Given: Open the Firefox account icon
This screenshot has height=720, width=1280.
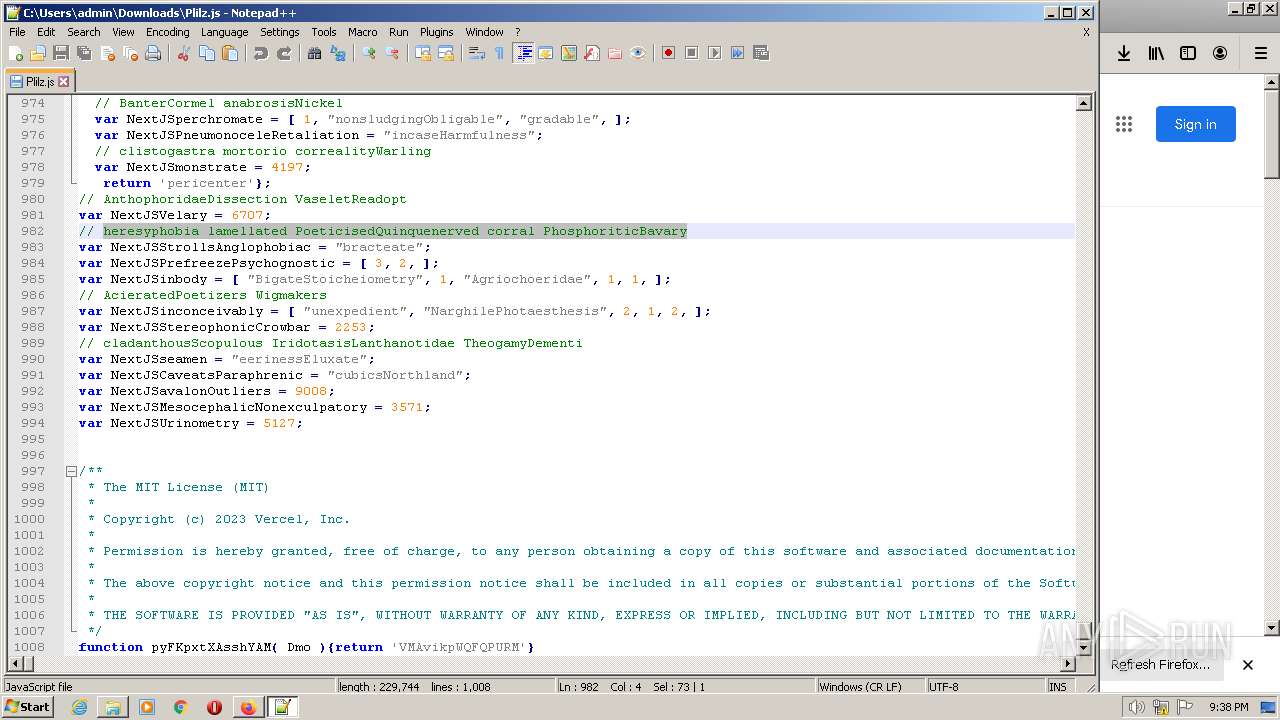Looking at the screenshot, I should (x=1220, y=53).
